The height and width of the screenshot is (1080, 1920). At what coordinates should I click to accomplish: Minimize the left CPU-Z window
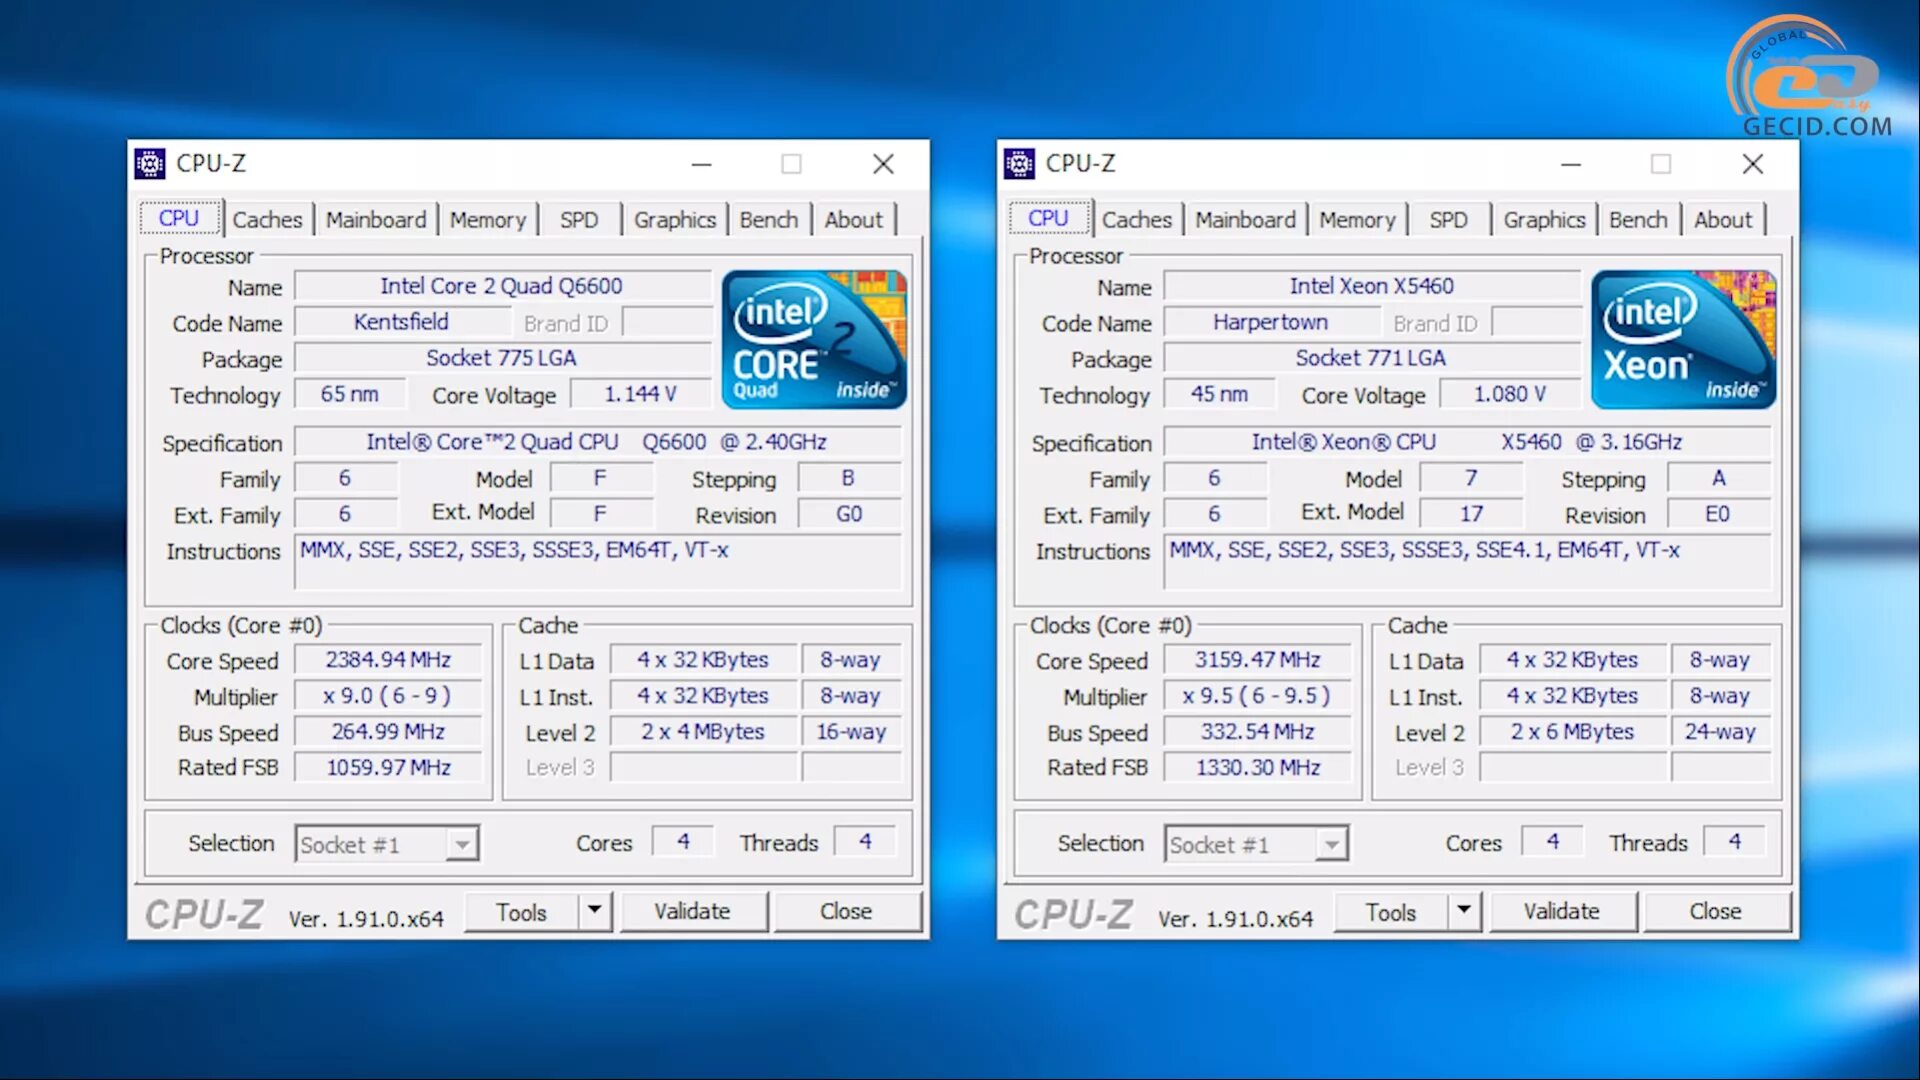tap(702, 164)
